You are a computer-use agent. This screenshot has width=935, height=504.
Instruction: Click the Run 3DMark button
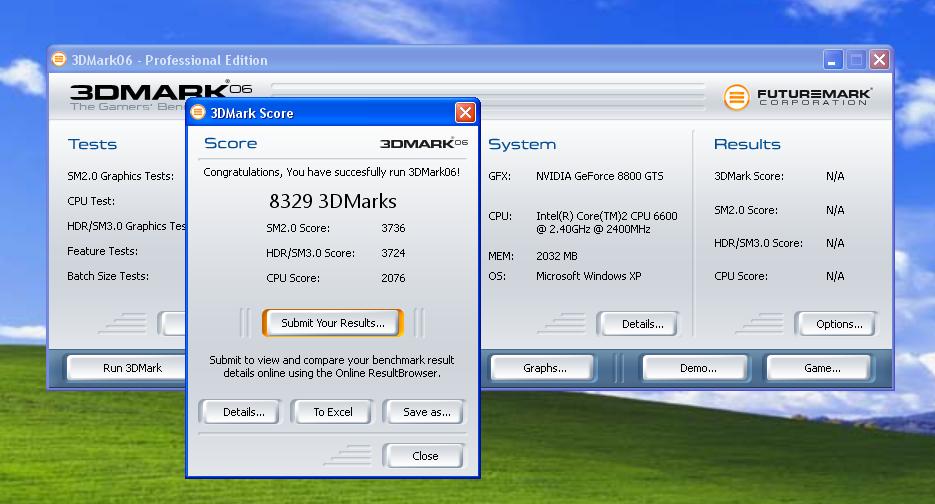(132, 368)
